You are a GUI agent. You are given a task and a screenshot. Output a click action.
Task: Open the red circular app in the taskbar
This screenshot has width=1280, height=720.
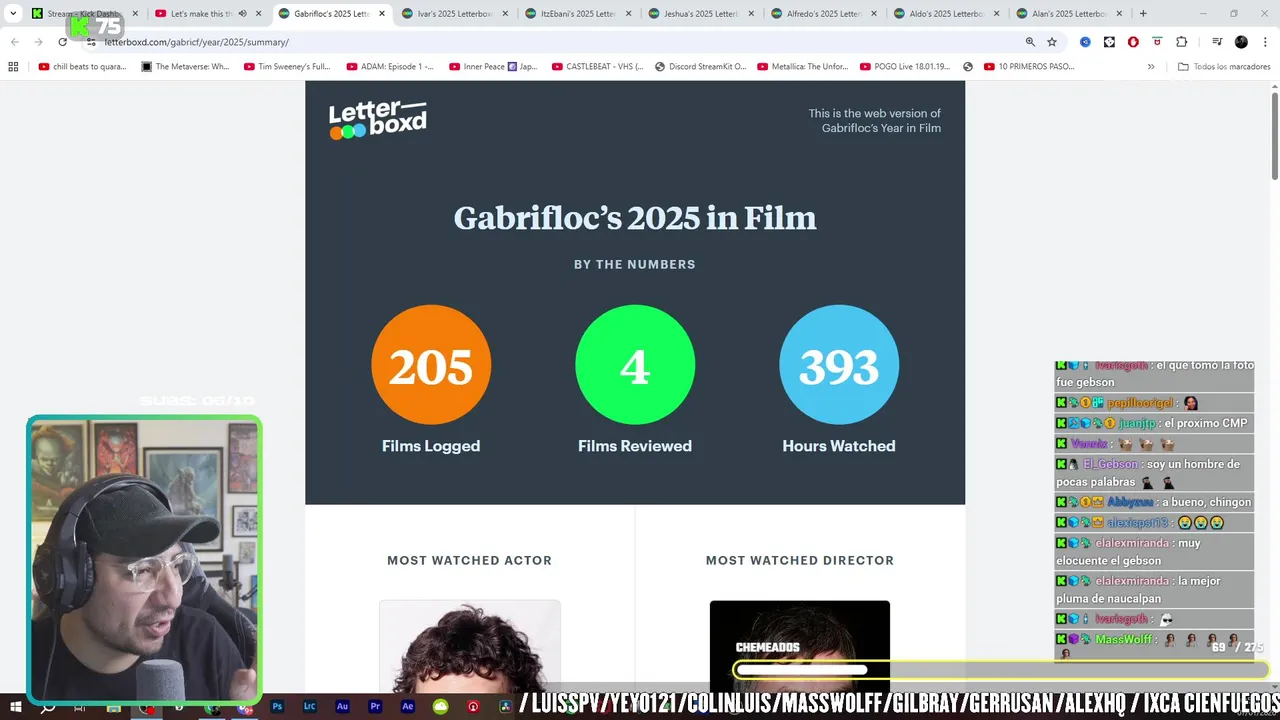[x=473, y=707]
